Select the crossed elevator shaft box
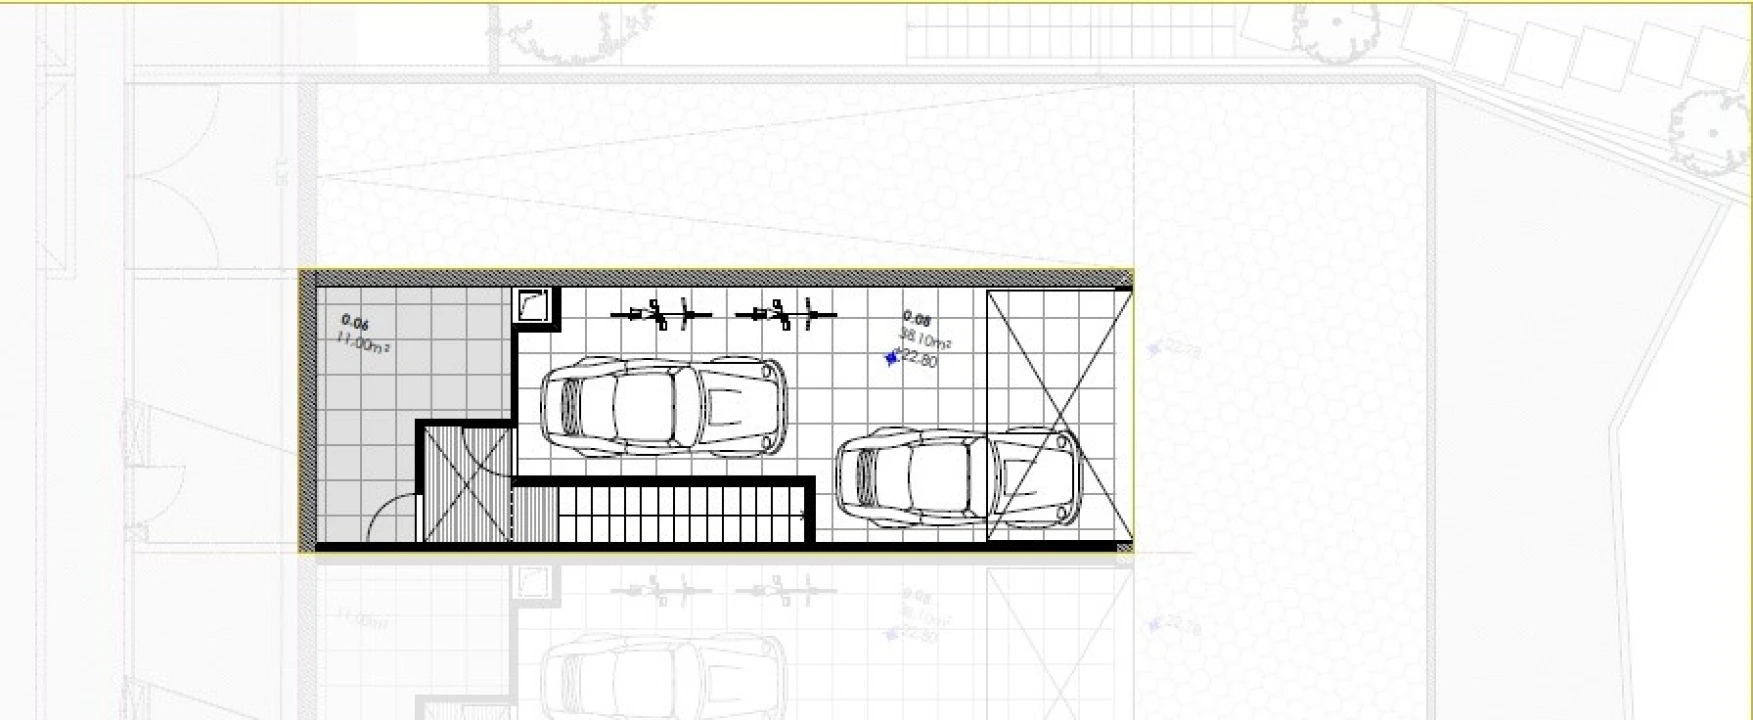 (x=465, y=486)
